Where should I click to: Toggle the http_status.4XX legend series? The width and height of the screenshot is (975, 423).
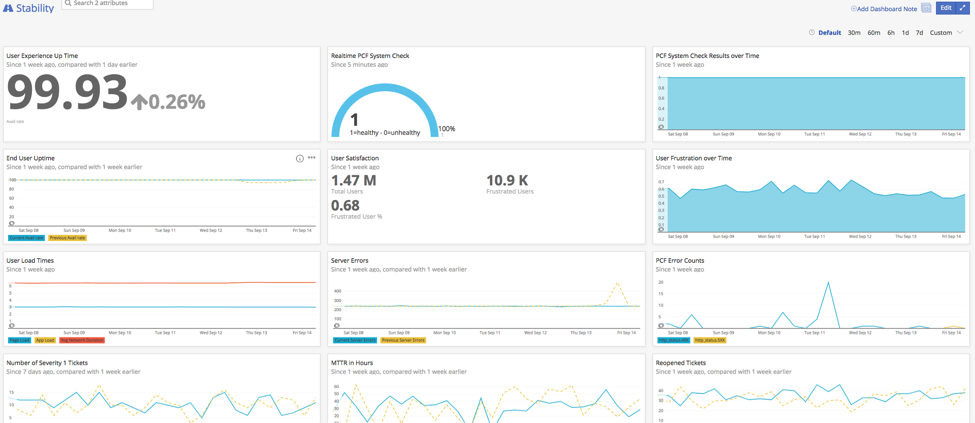coord(674,340)
